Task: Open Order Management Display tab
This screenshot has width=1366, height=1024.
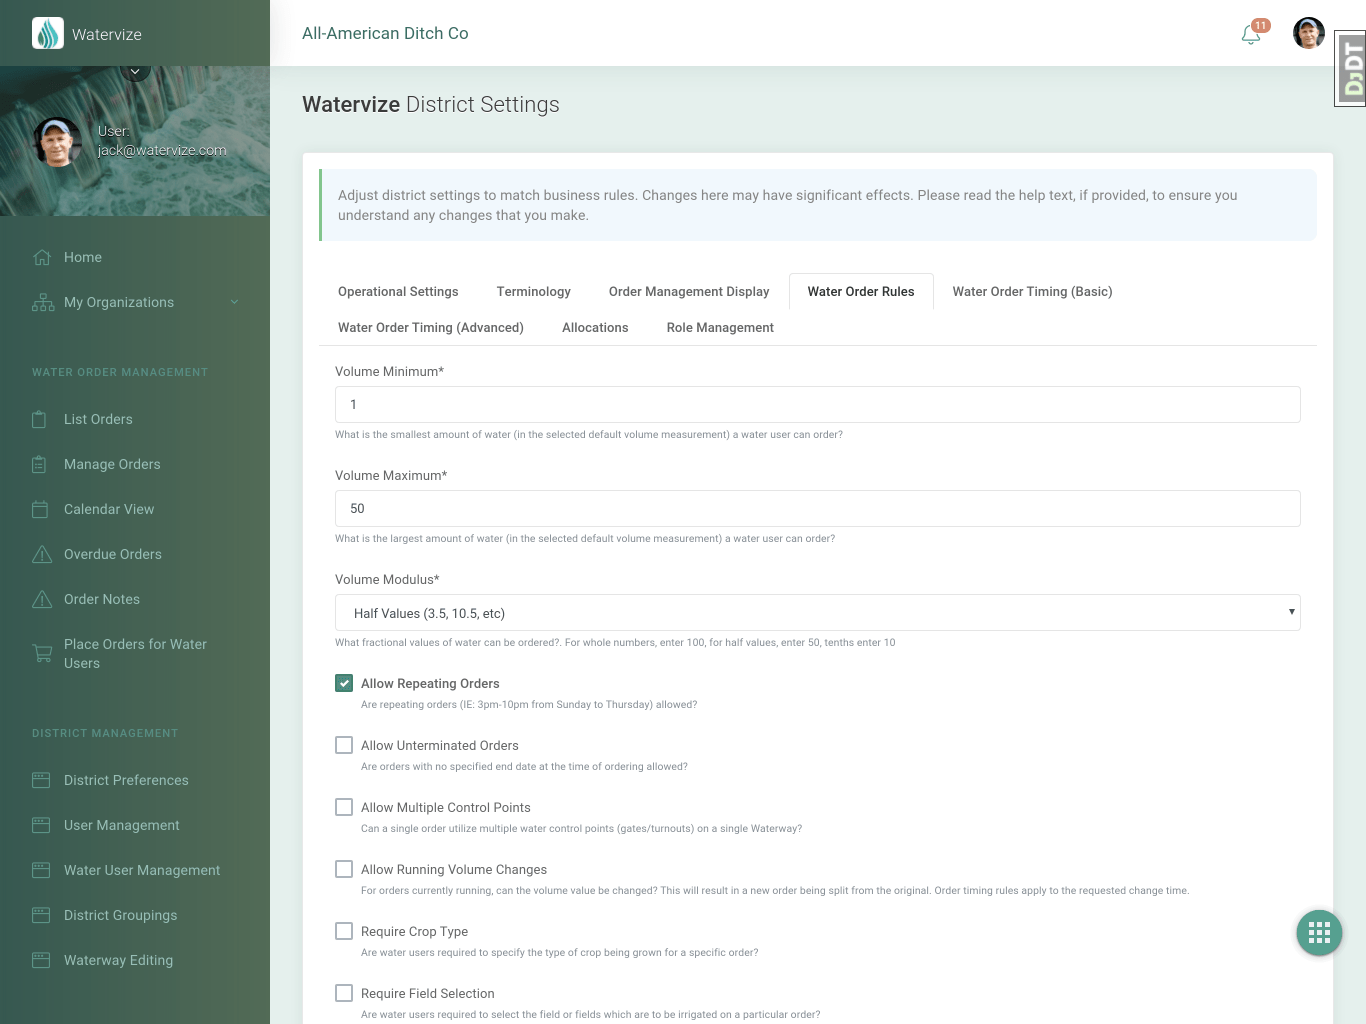Action: click(689, 292)
